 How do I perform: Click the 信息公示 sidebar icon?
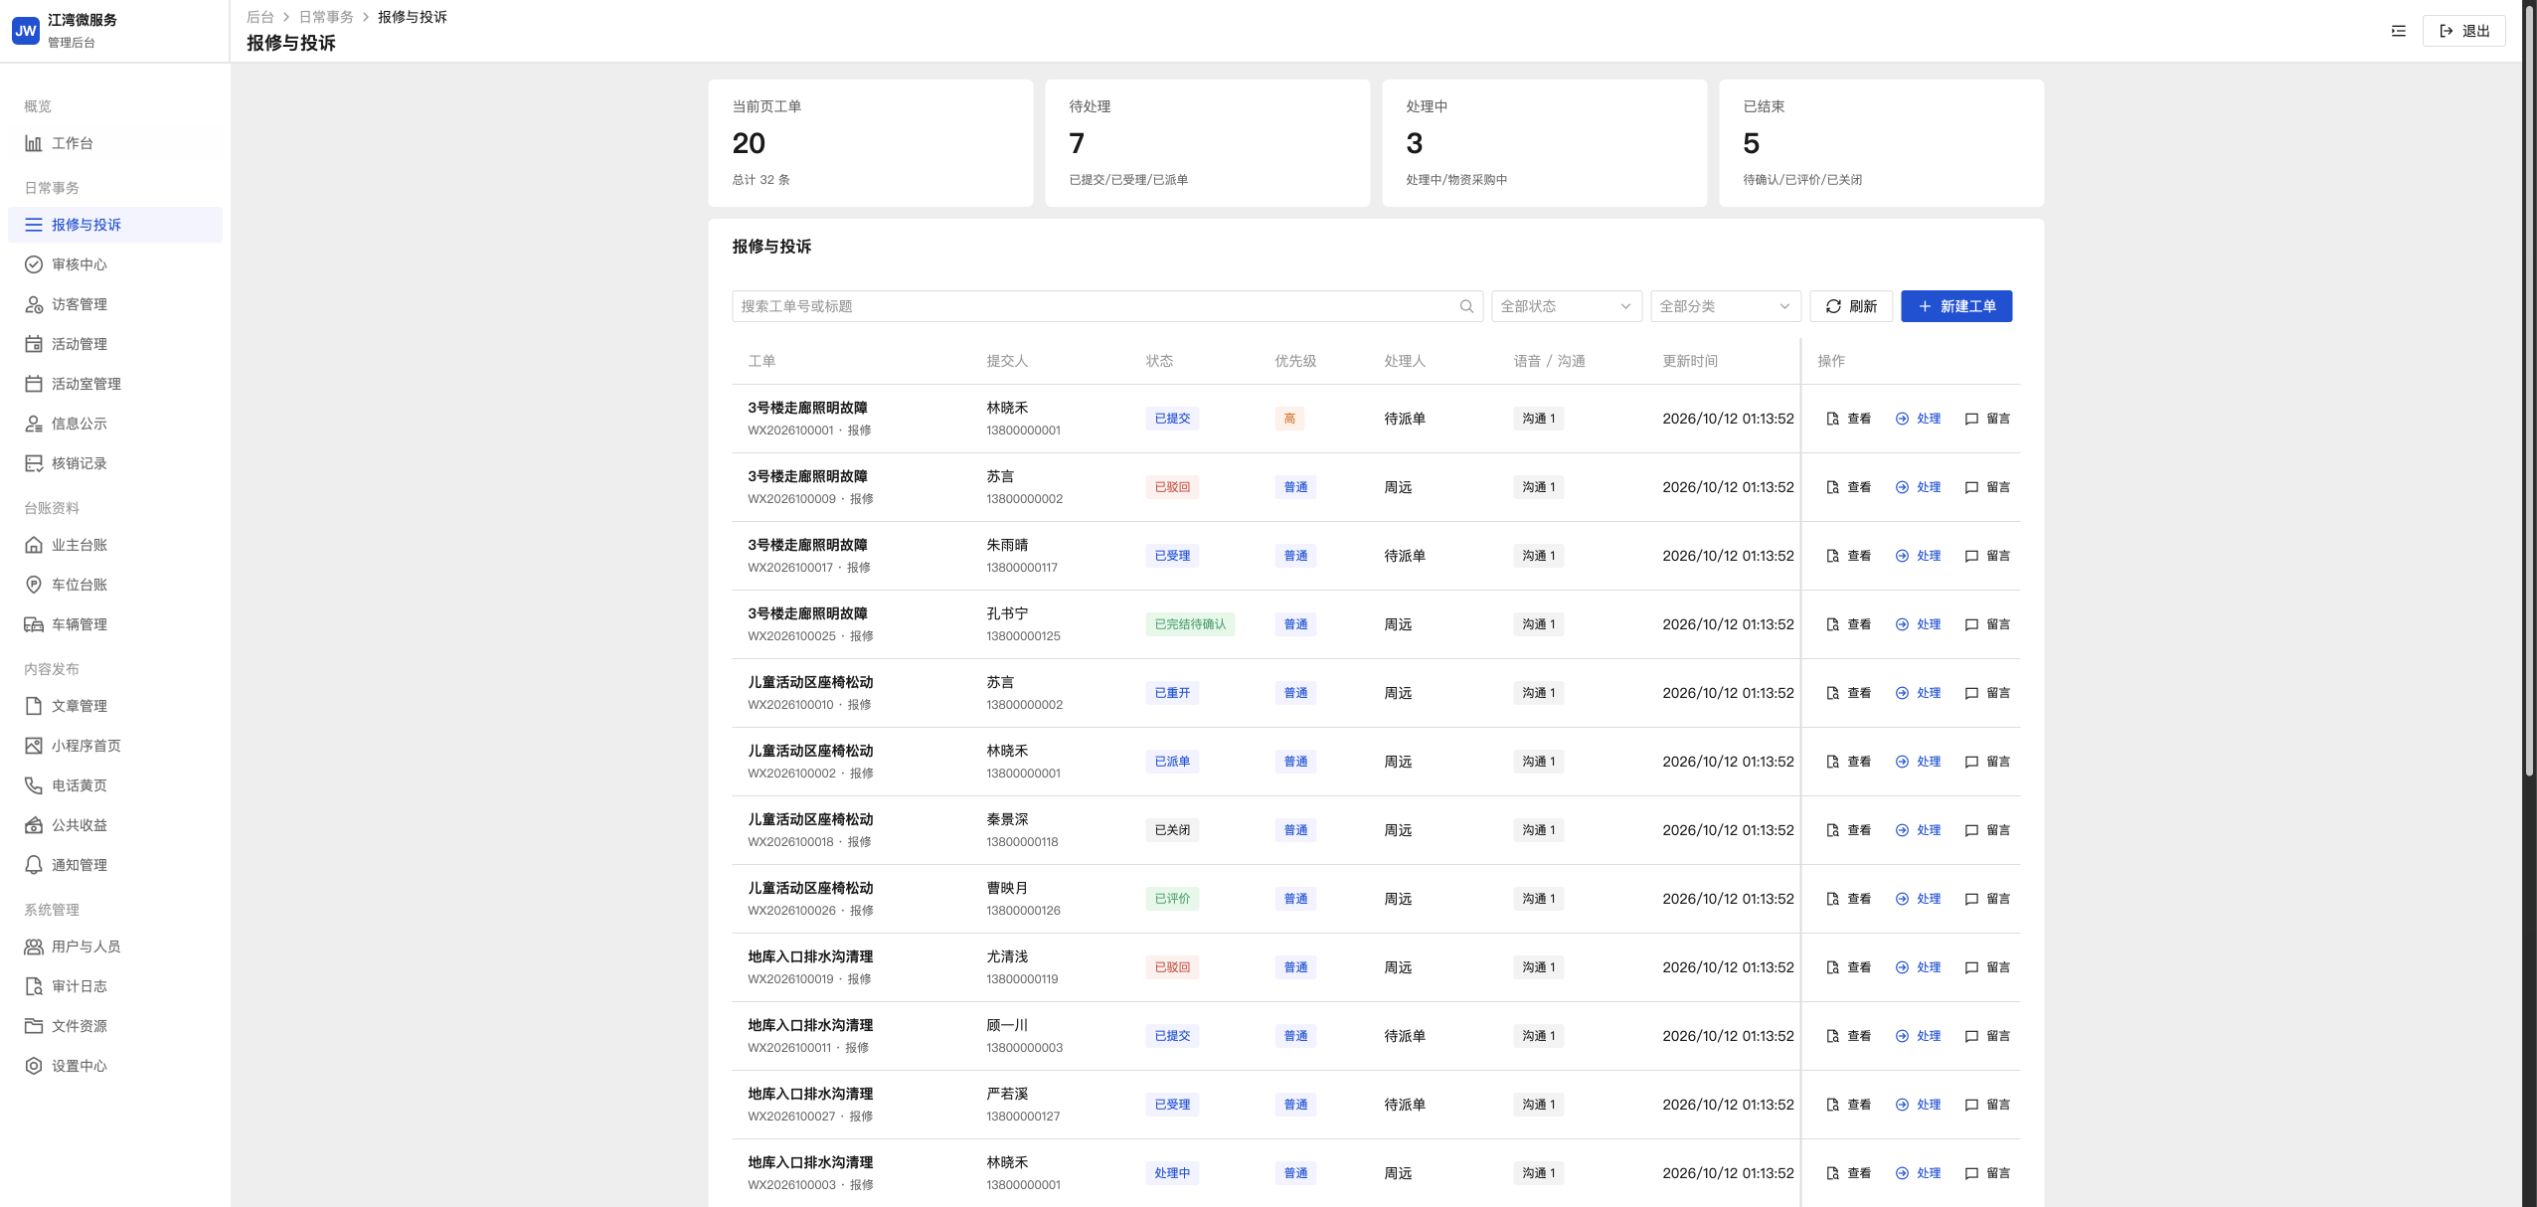[x=34, y=424]
